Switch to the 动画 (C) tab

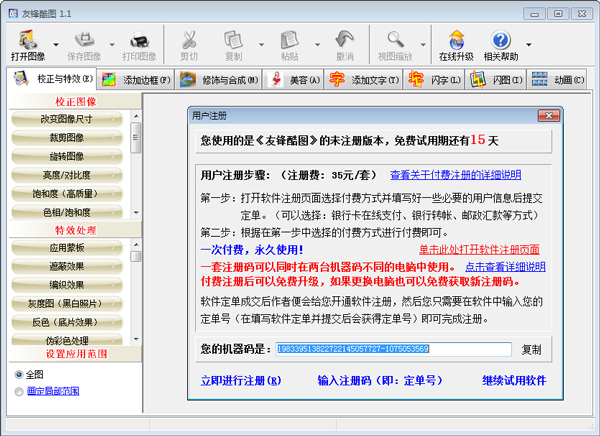(x=557, y=80)
